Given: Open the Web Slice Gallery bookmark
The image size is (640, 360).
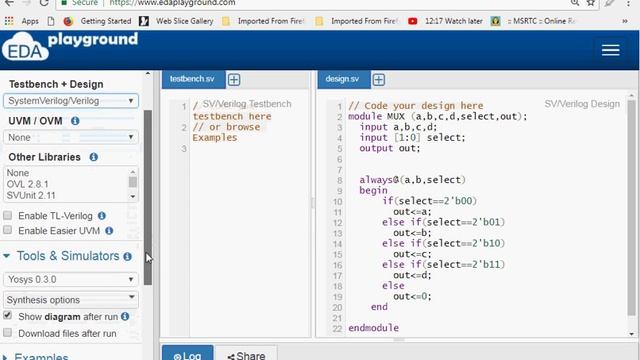Looking at the screenshot, I should pos(176,21).
